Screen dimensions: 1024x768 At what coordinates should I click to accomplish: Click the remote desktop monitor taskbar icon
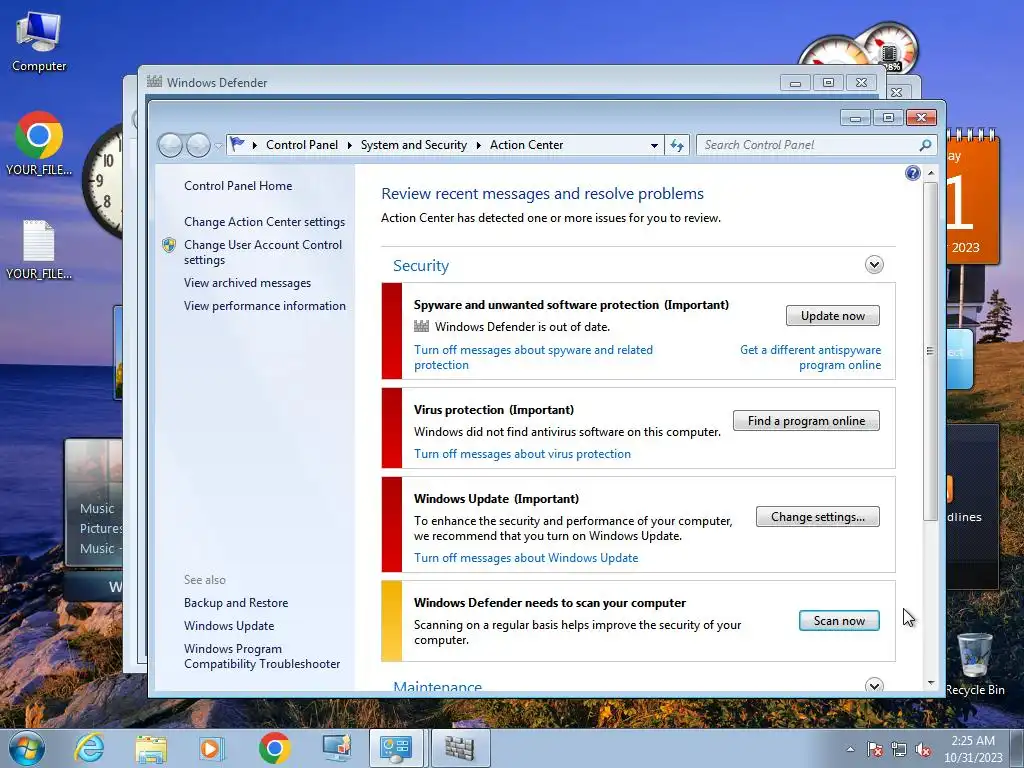[336, 748]
